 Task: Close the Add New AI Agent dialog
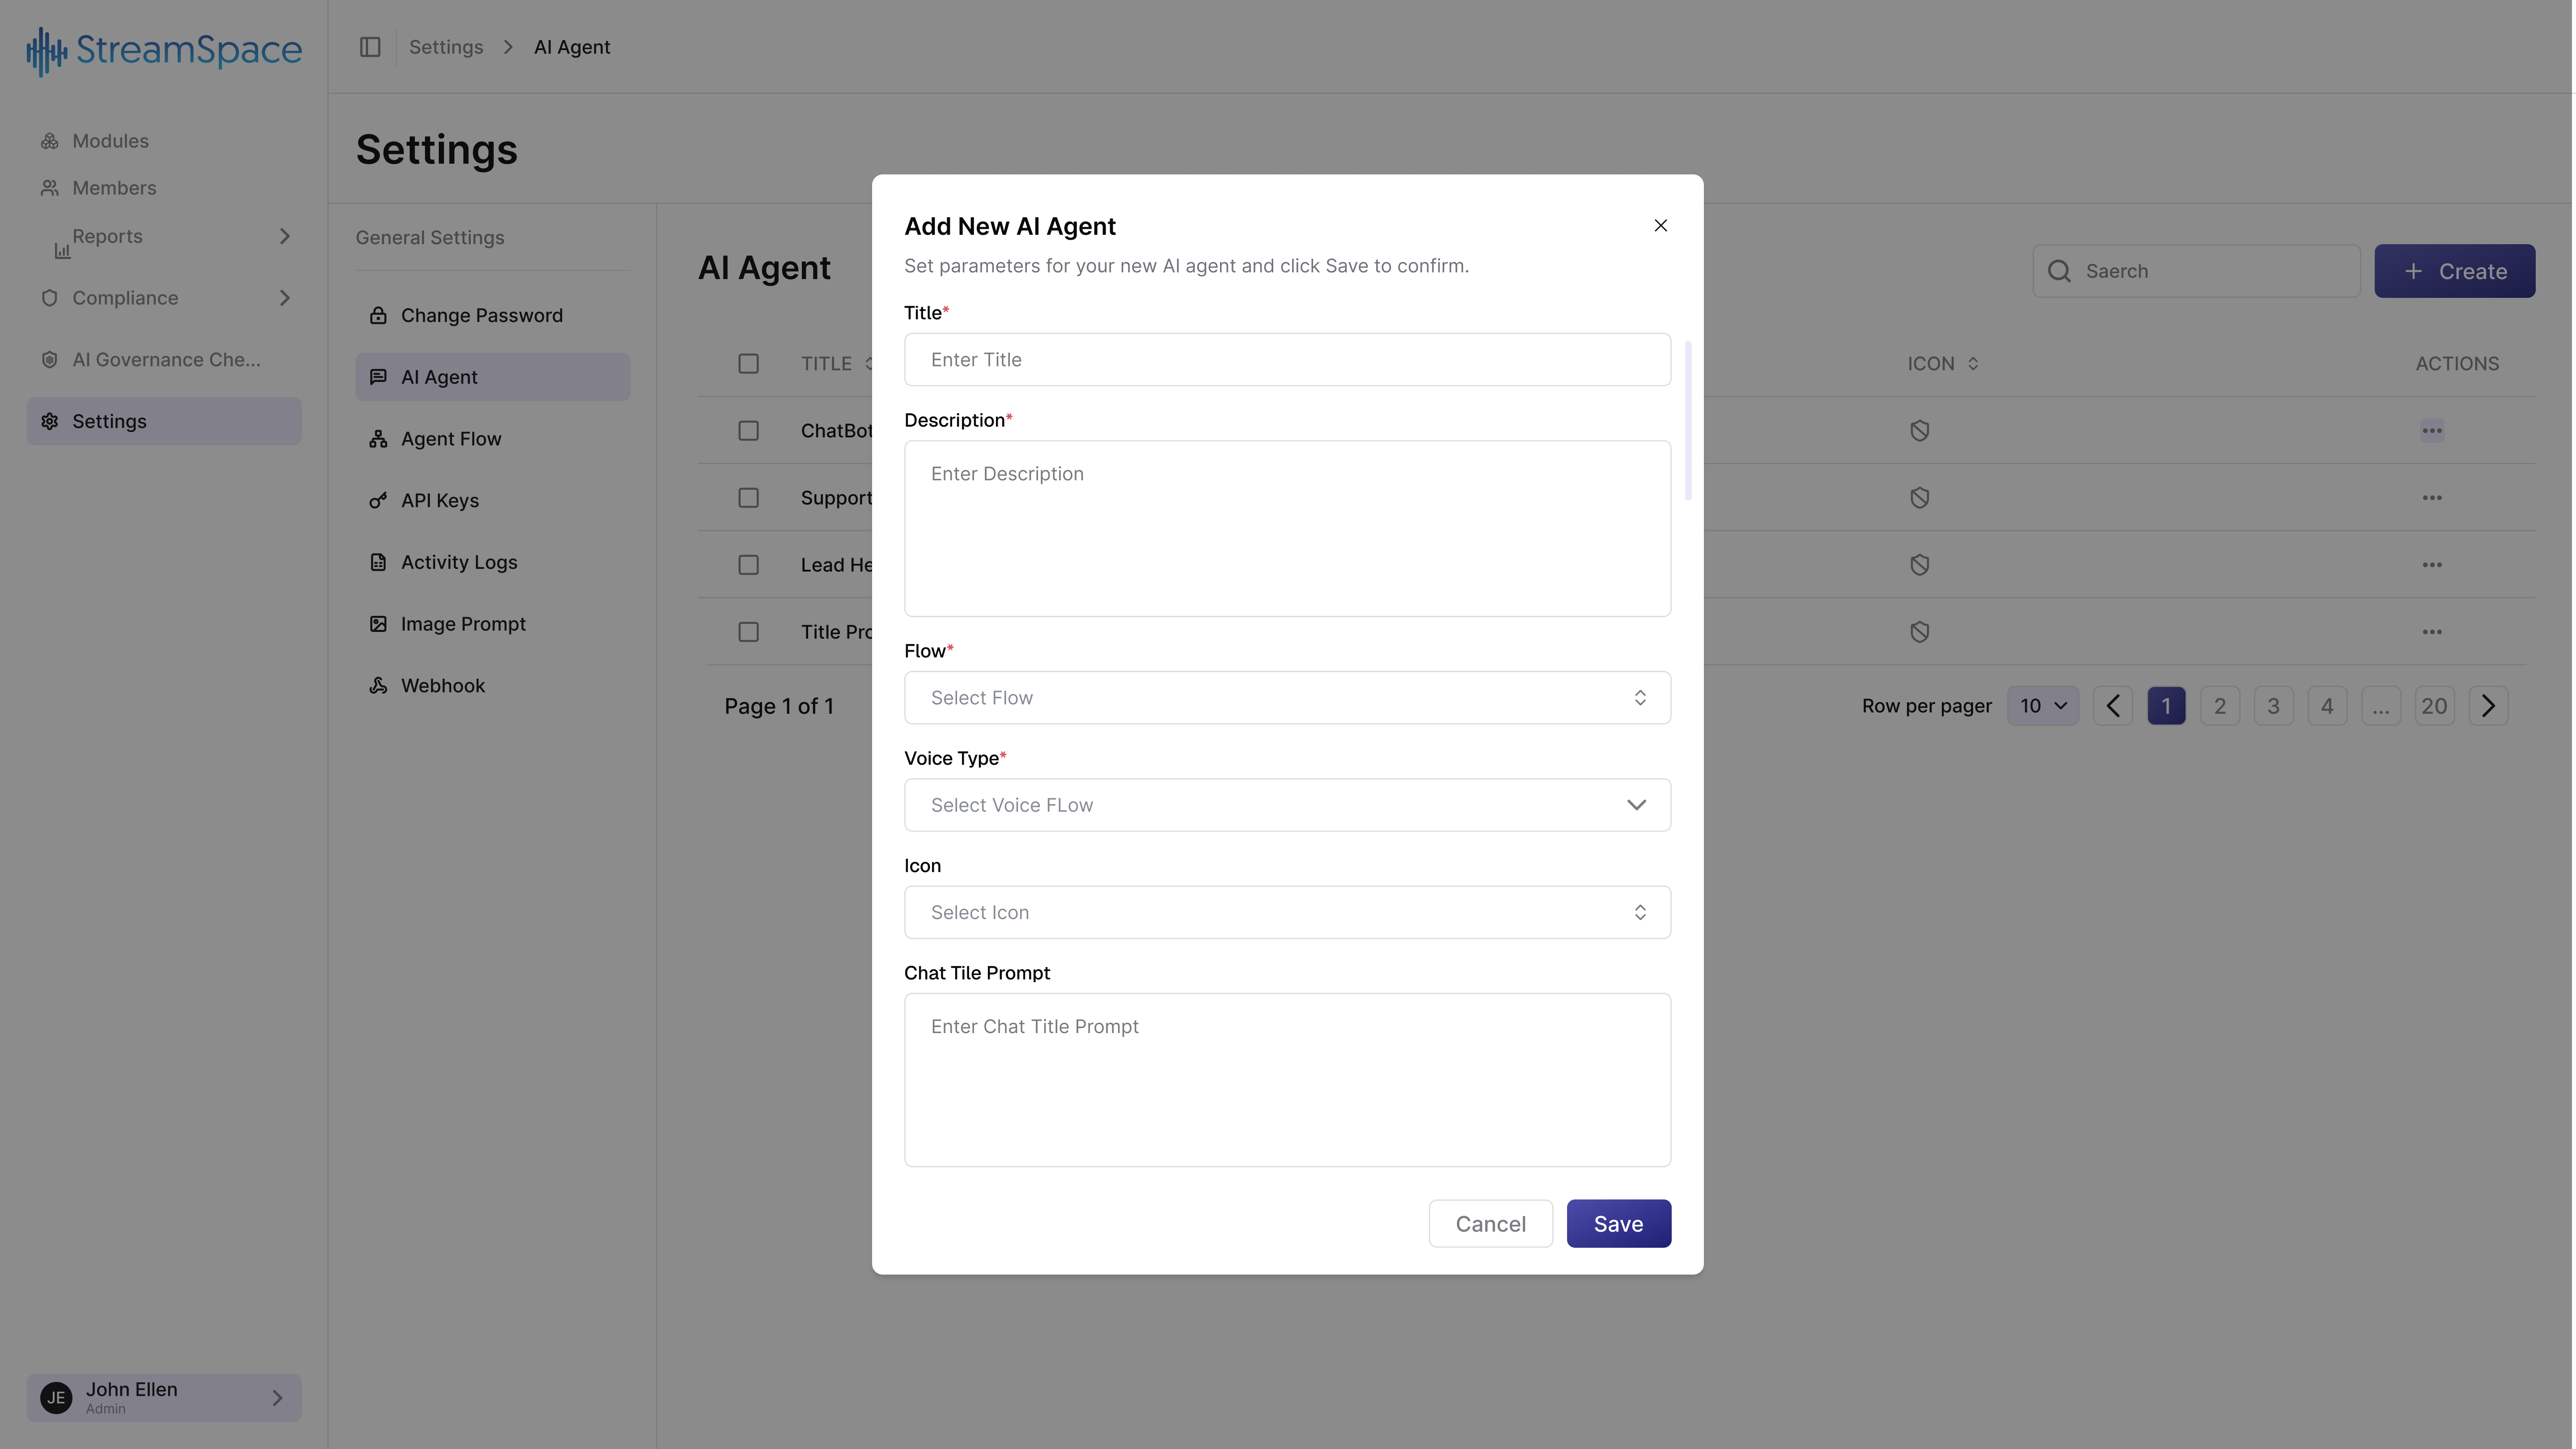coord(1660,226)
